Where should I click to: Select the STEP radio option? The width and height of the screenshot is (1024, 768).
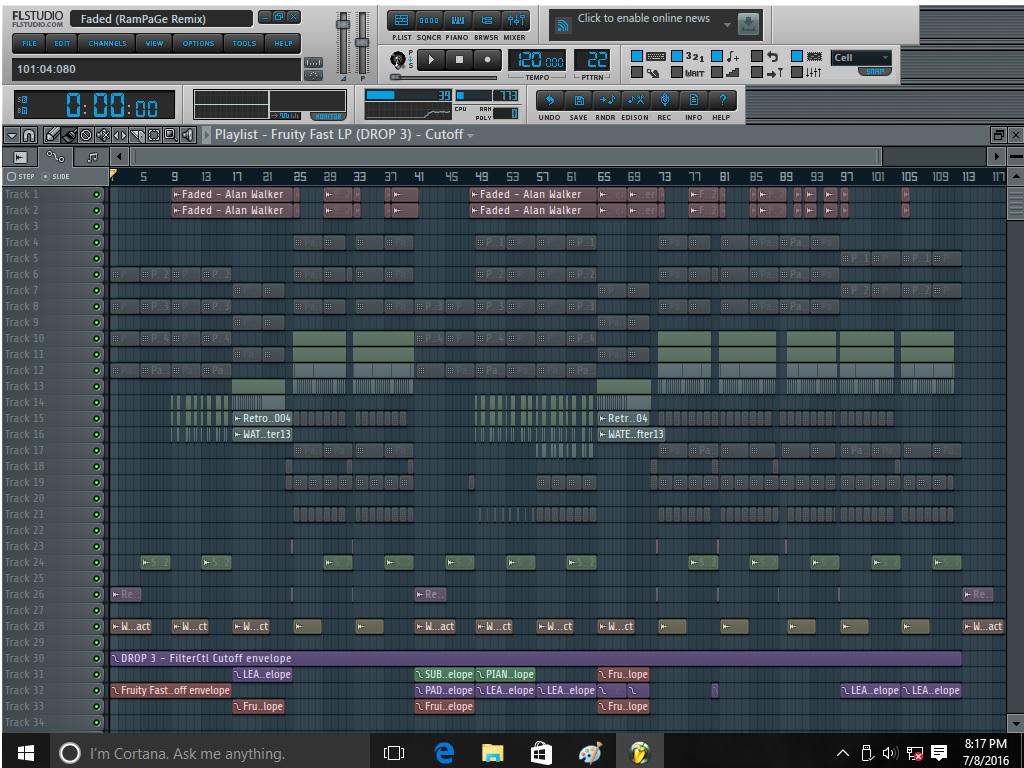click(x=11, y=176)
